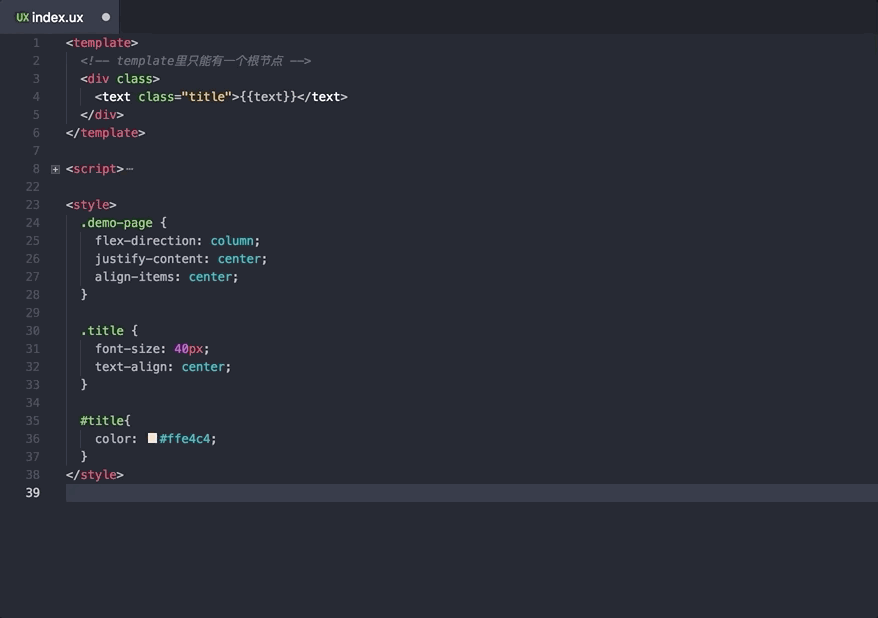Click line number 23 in the gutter
Screen dimensions: 878x618
point(32,204)
